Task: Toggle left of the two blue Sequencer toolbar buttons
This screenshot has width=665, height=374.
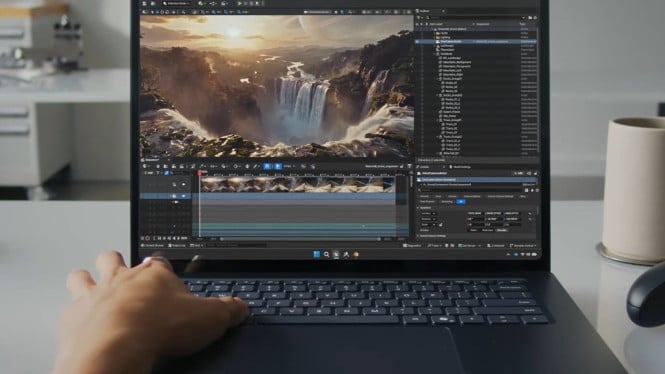Action: 267,167
